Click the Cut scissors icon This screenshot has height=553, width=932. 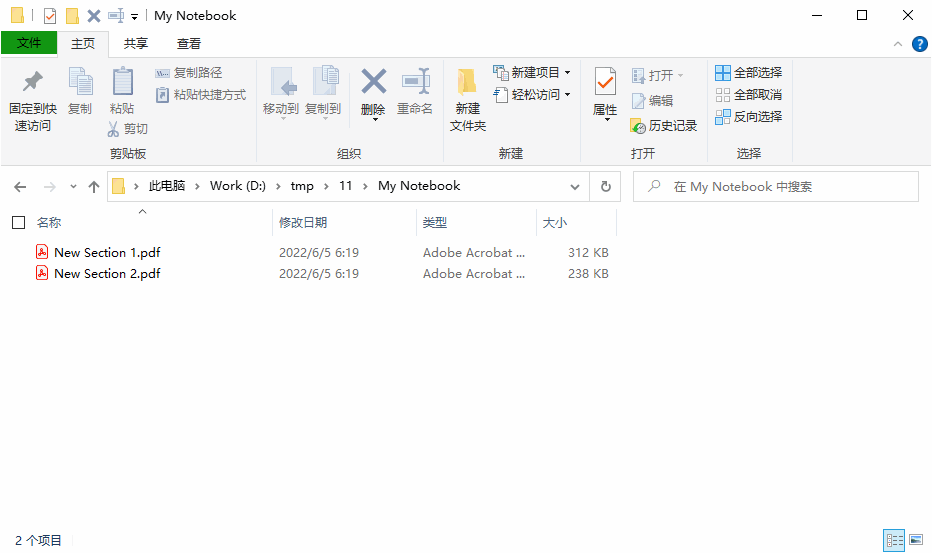pos(113,129)
